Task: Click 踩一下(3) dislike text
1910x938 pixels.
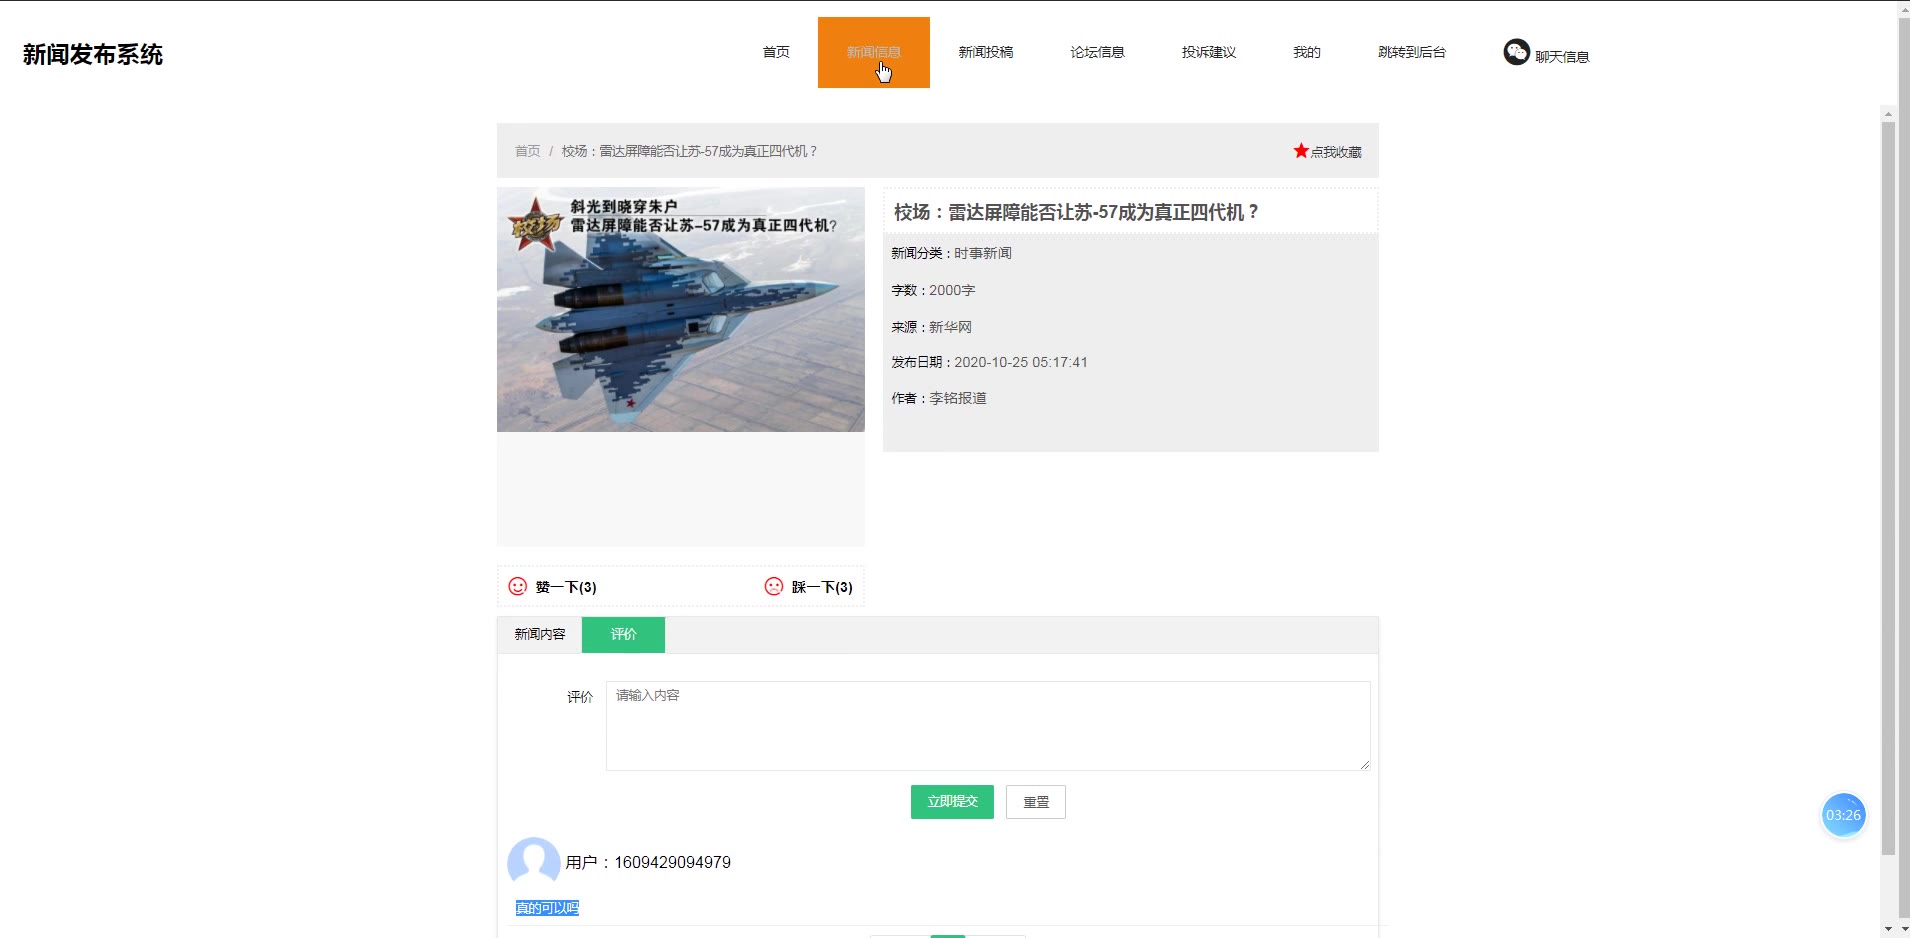Action: pyautogui.click(x=822, y=587)
